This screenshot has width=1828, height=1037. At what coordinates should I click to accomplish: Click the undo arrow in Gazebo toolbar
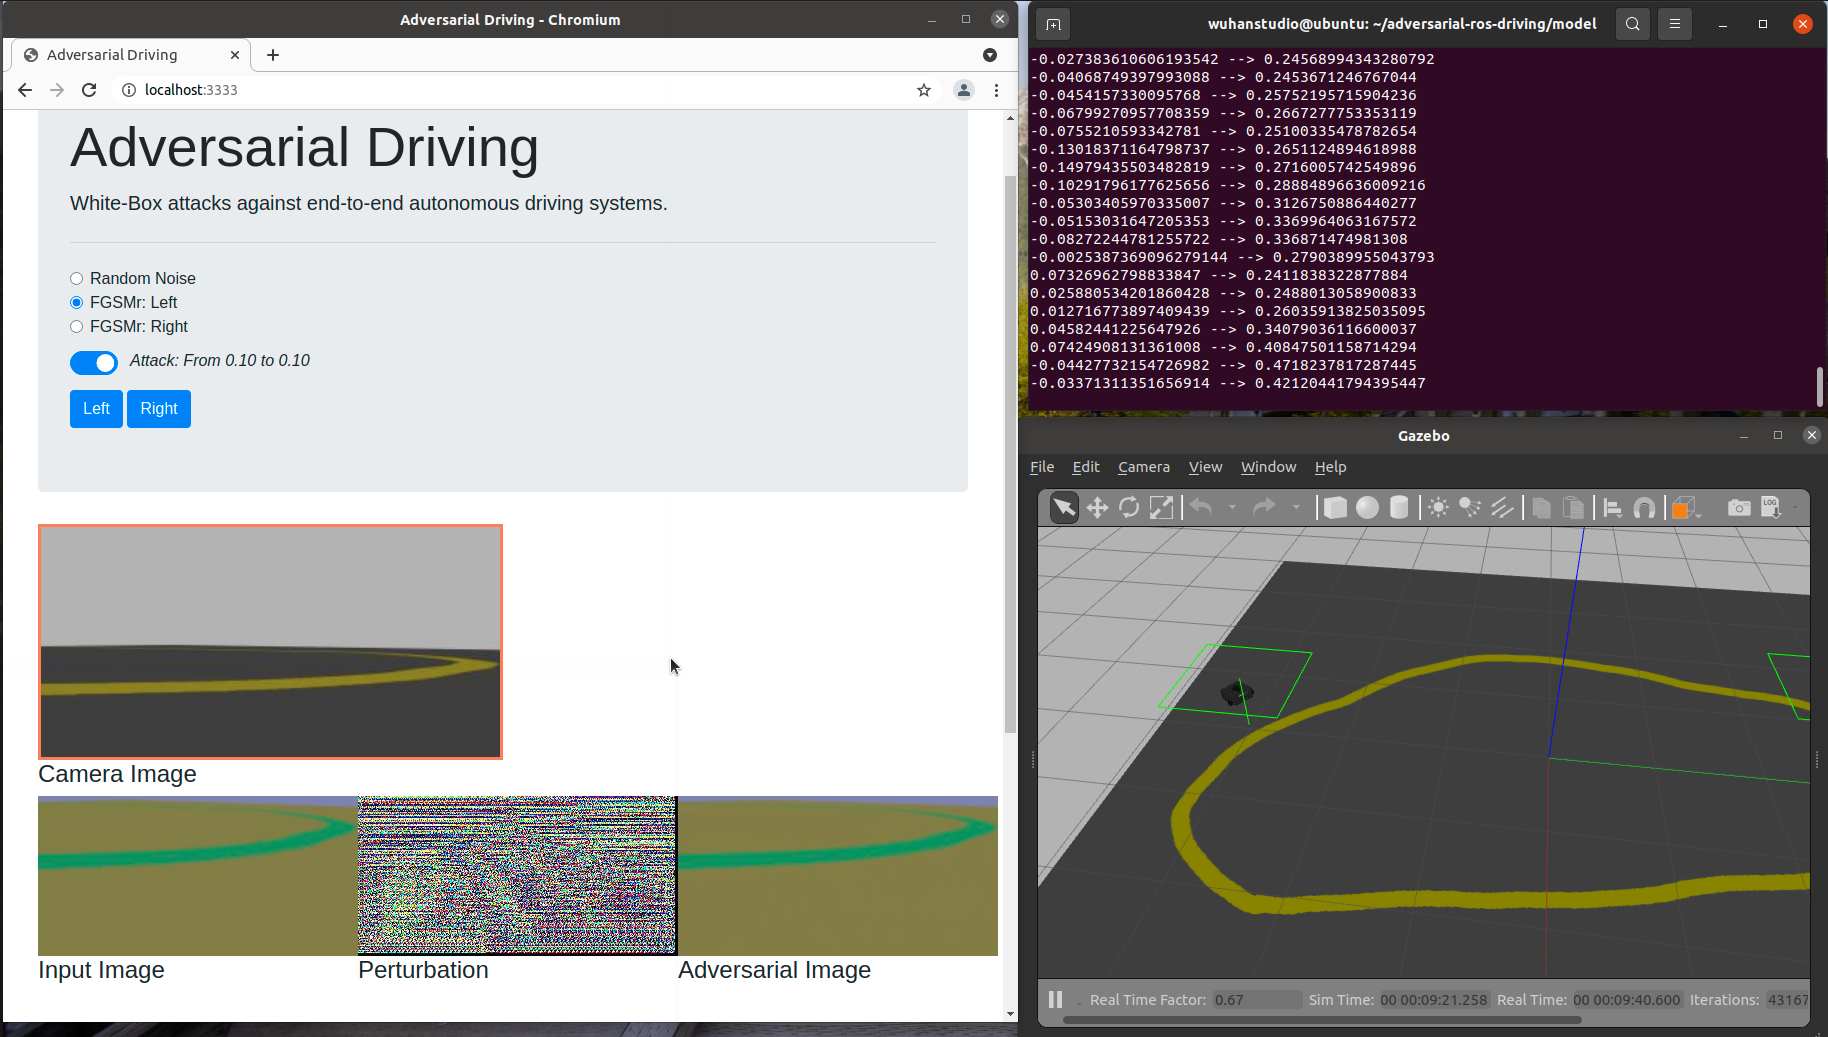[1201, 508]
